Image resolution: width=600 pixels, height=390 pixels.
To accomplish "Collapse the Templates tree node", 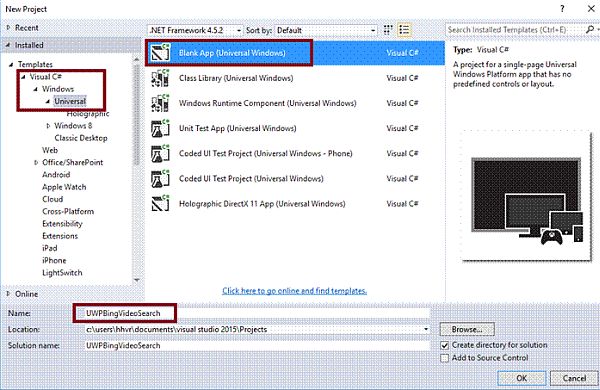I will pyautogui.click(x=11, y=65).
